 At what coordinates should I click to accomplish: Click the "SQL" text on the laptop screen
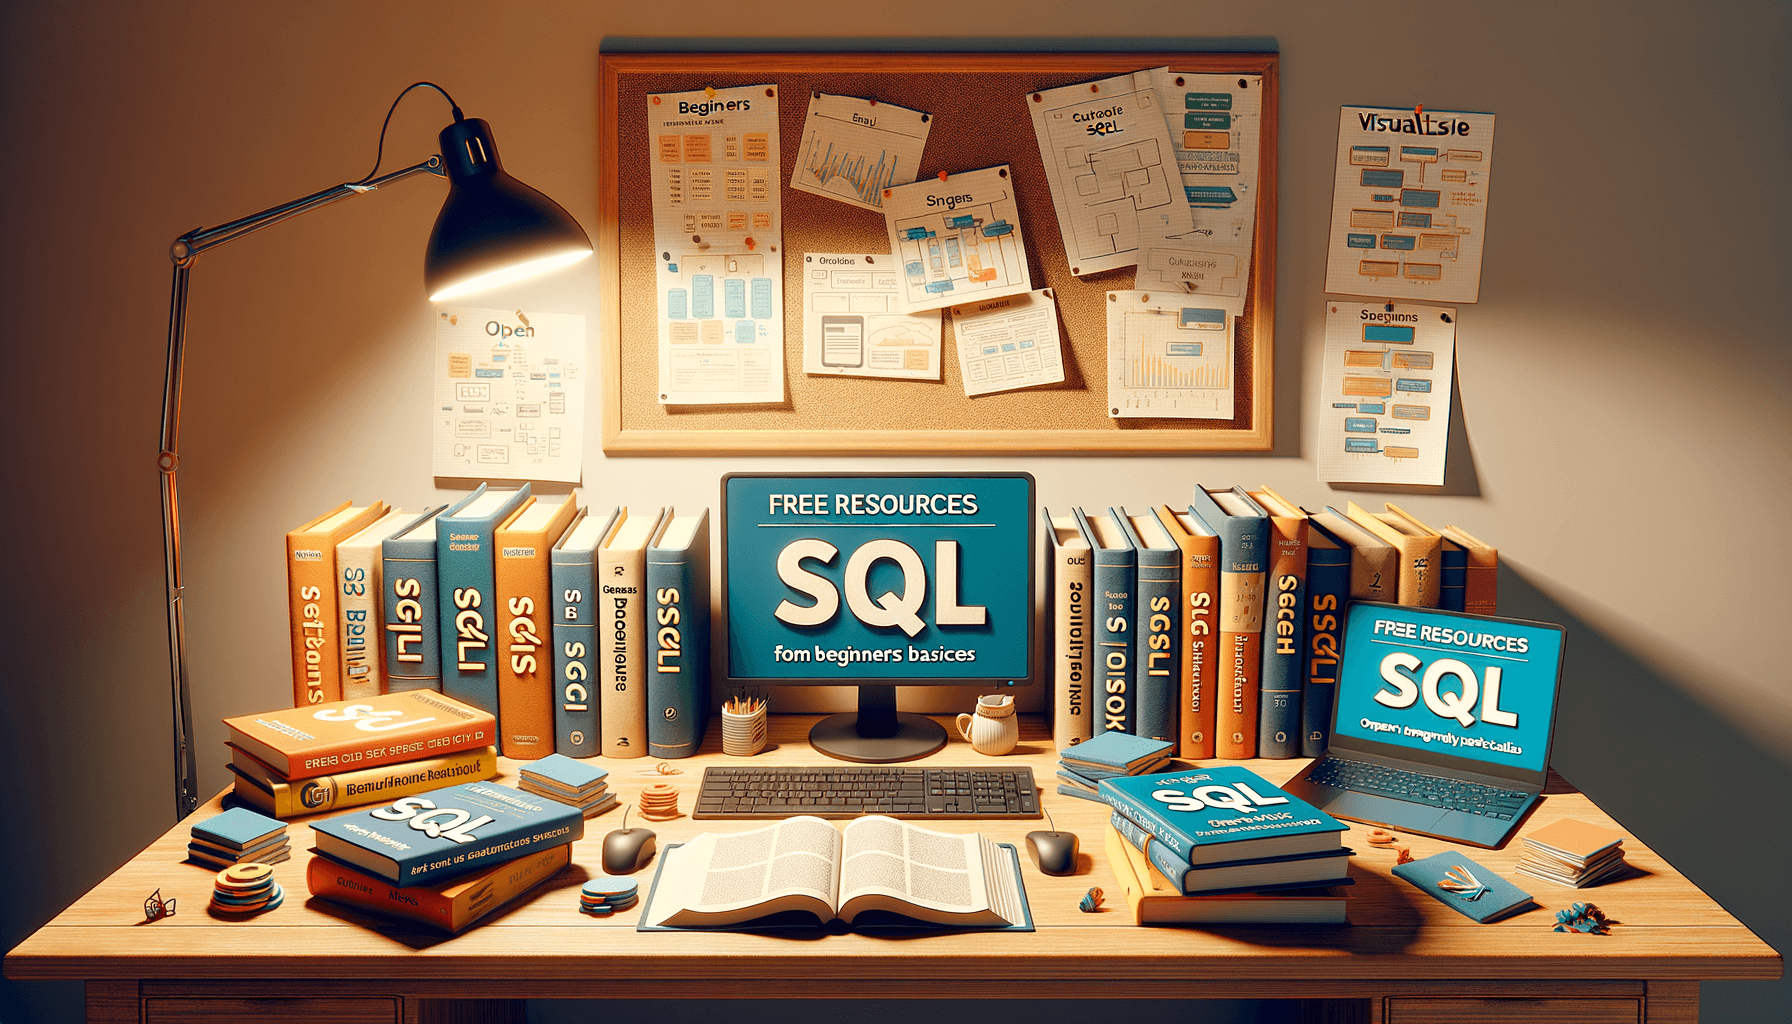pyautogui.click(x=1448, y=690)
